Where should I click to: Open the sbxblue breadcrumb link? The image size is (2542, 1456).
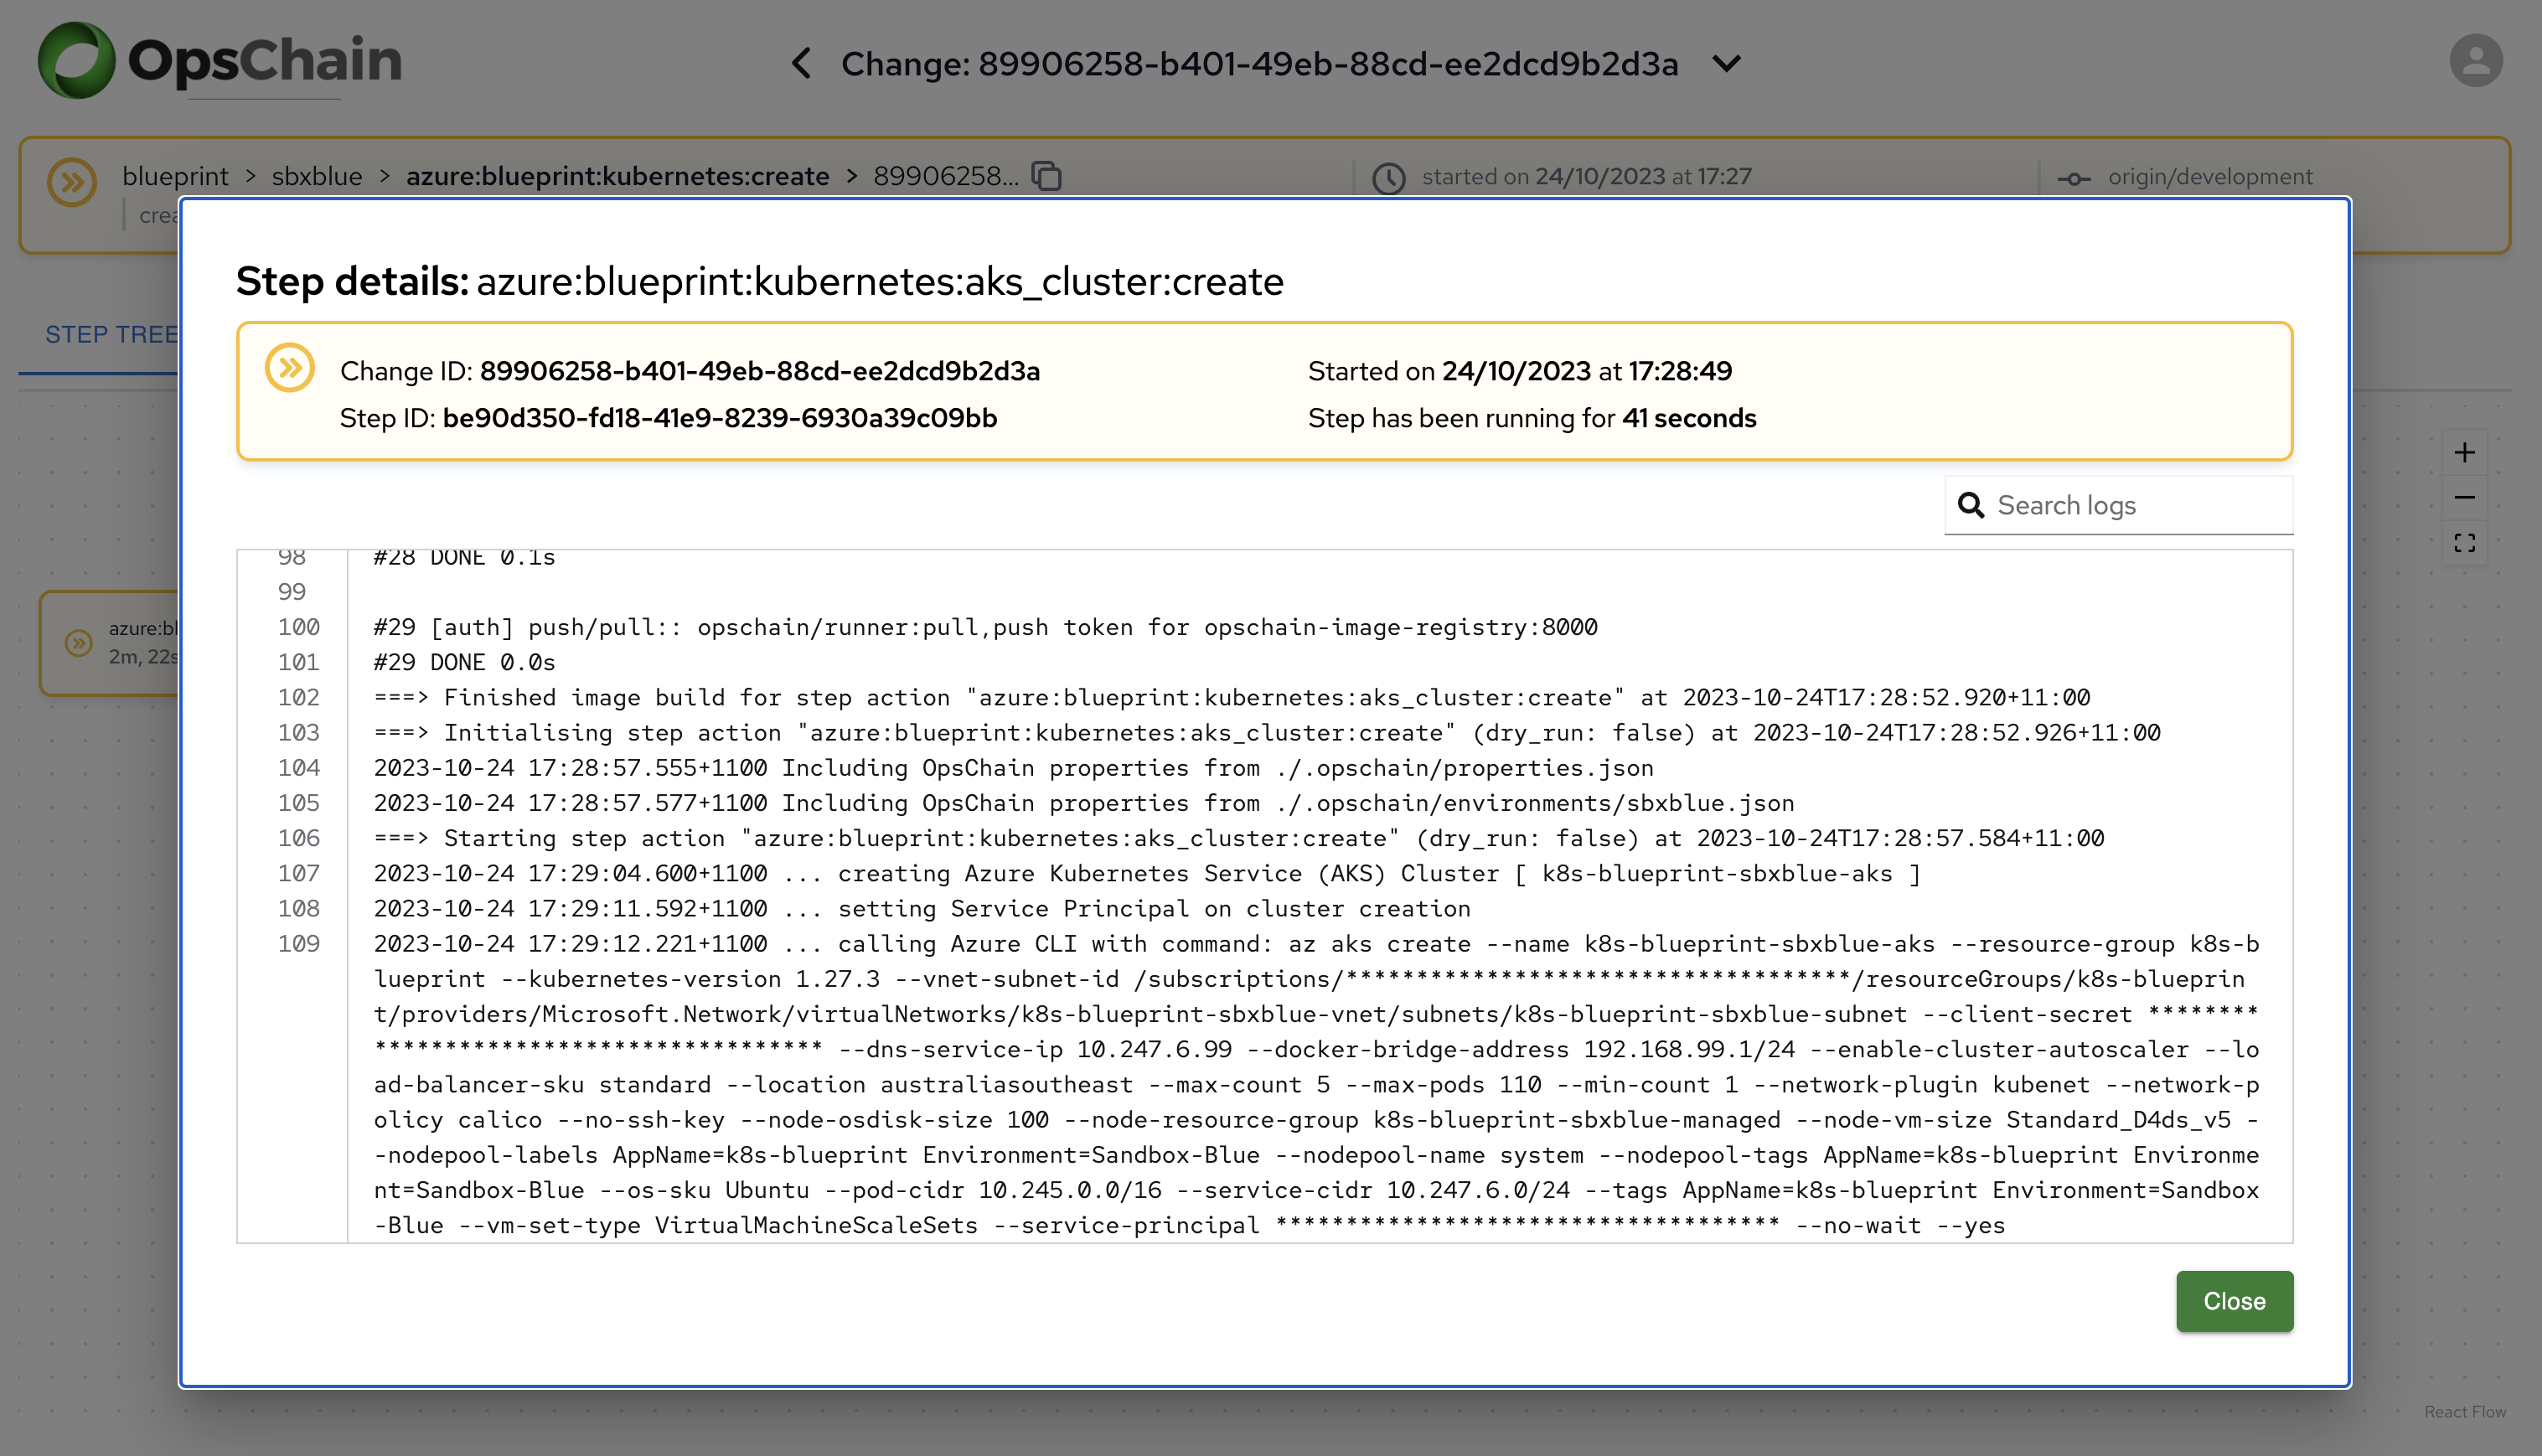317,176
